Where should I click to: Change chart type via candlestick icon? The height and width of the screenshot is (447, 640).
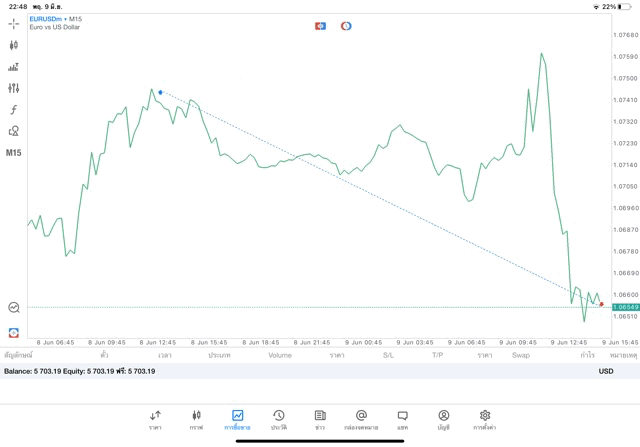click(14, 45)
